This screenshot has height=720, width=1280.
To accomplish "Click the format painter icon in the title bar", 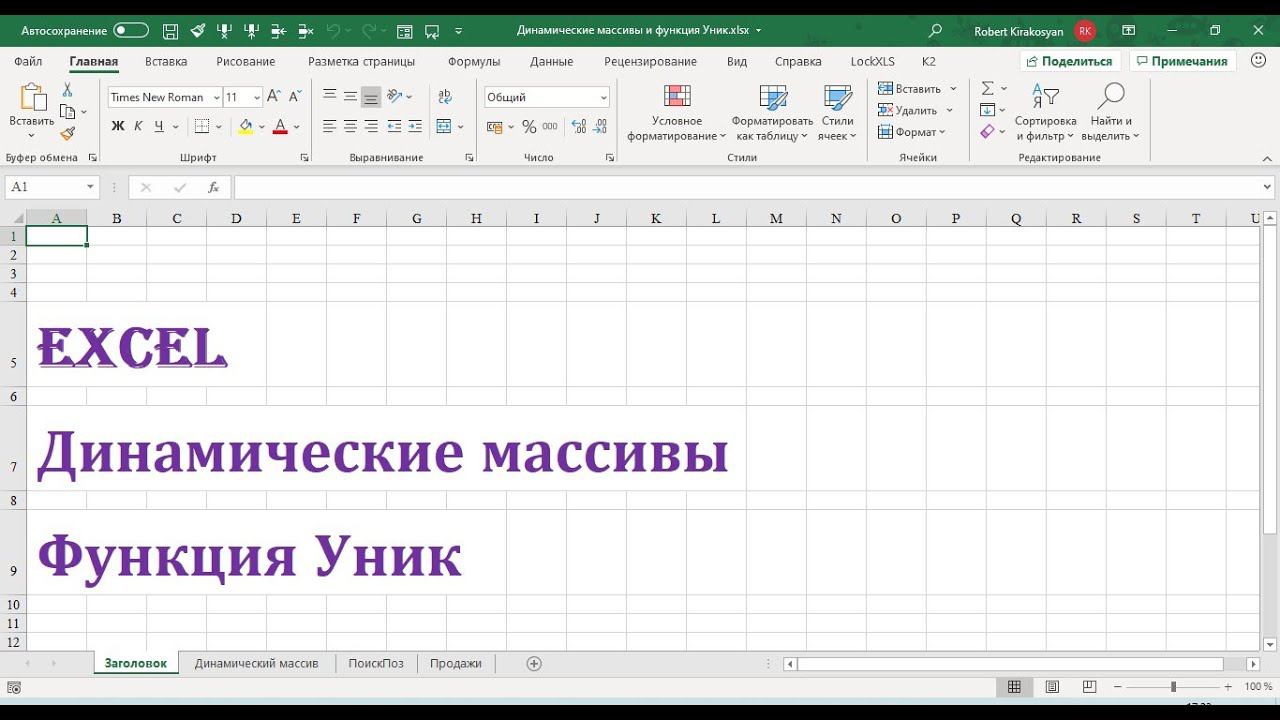I will 197,31.
